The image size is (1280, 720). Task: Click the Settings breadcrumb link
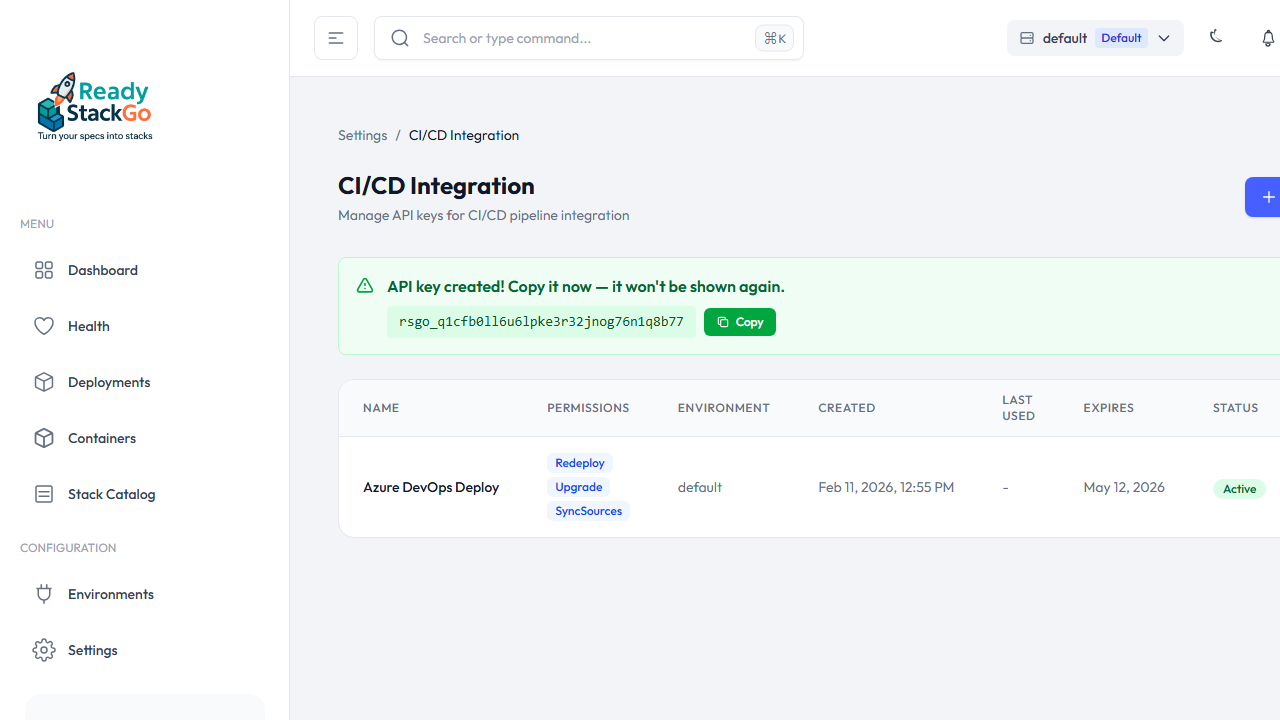coord(362,135)
